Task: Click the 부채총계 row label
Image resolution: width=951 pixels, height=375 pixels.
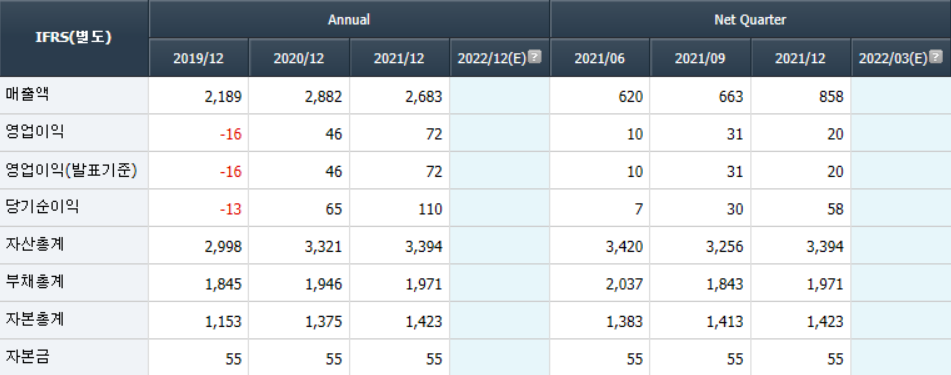Action: pyautogui.click(x=35, y=282)
